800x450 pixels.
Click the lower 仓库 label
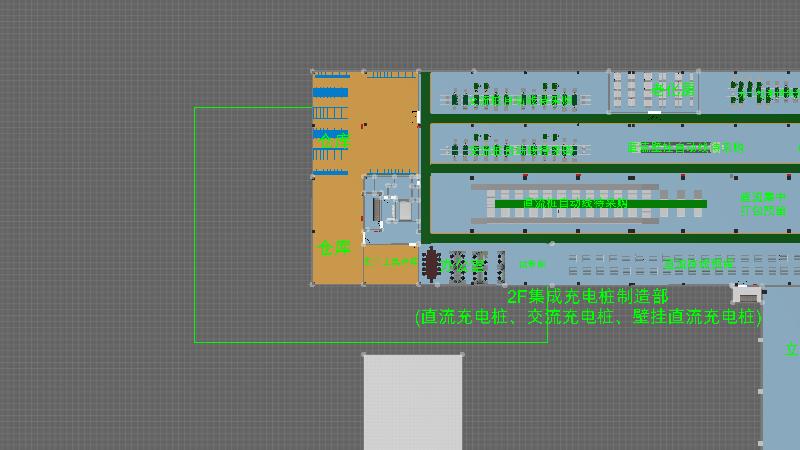(x=334, y=247)
